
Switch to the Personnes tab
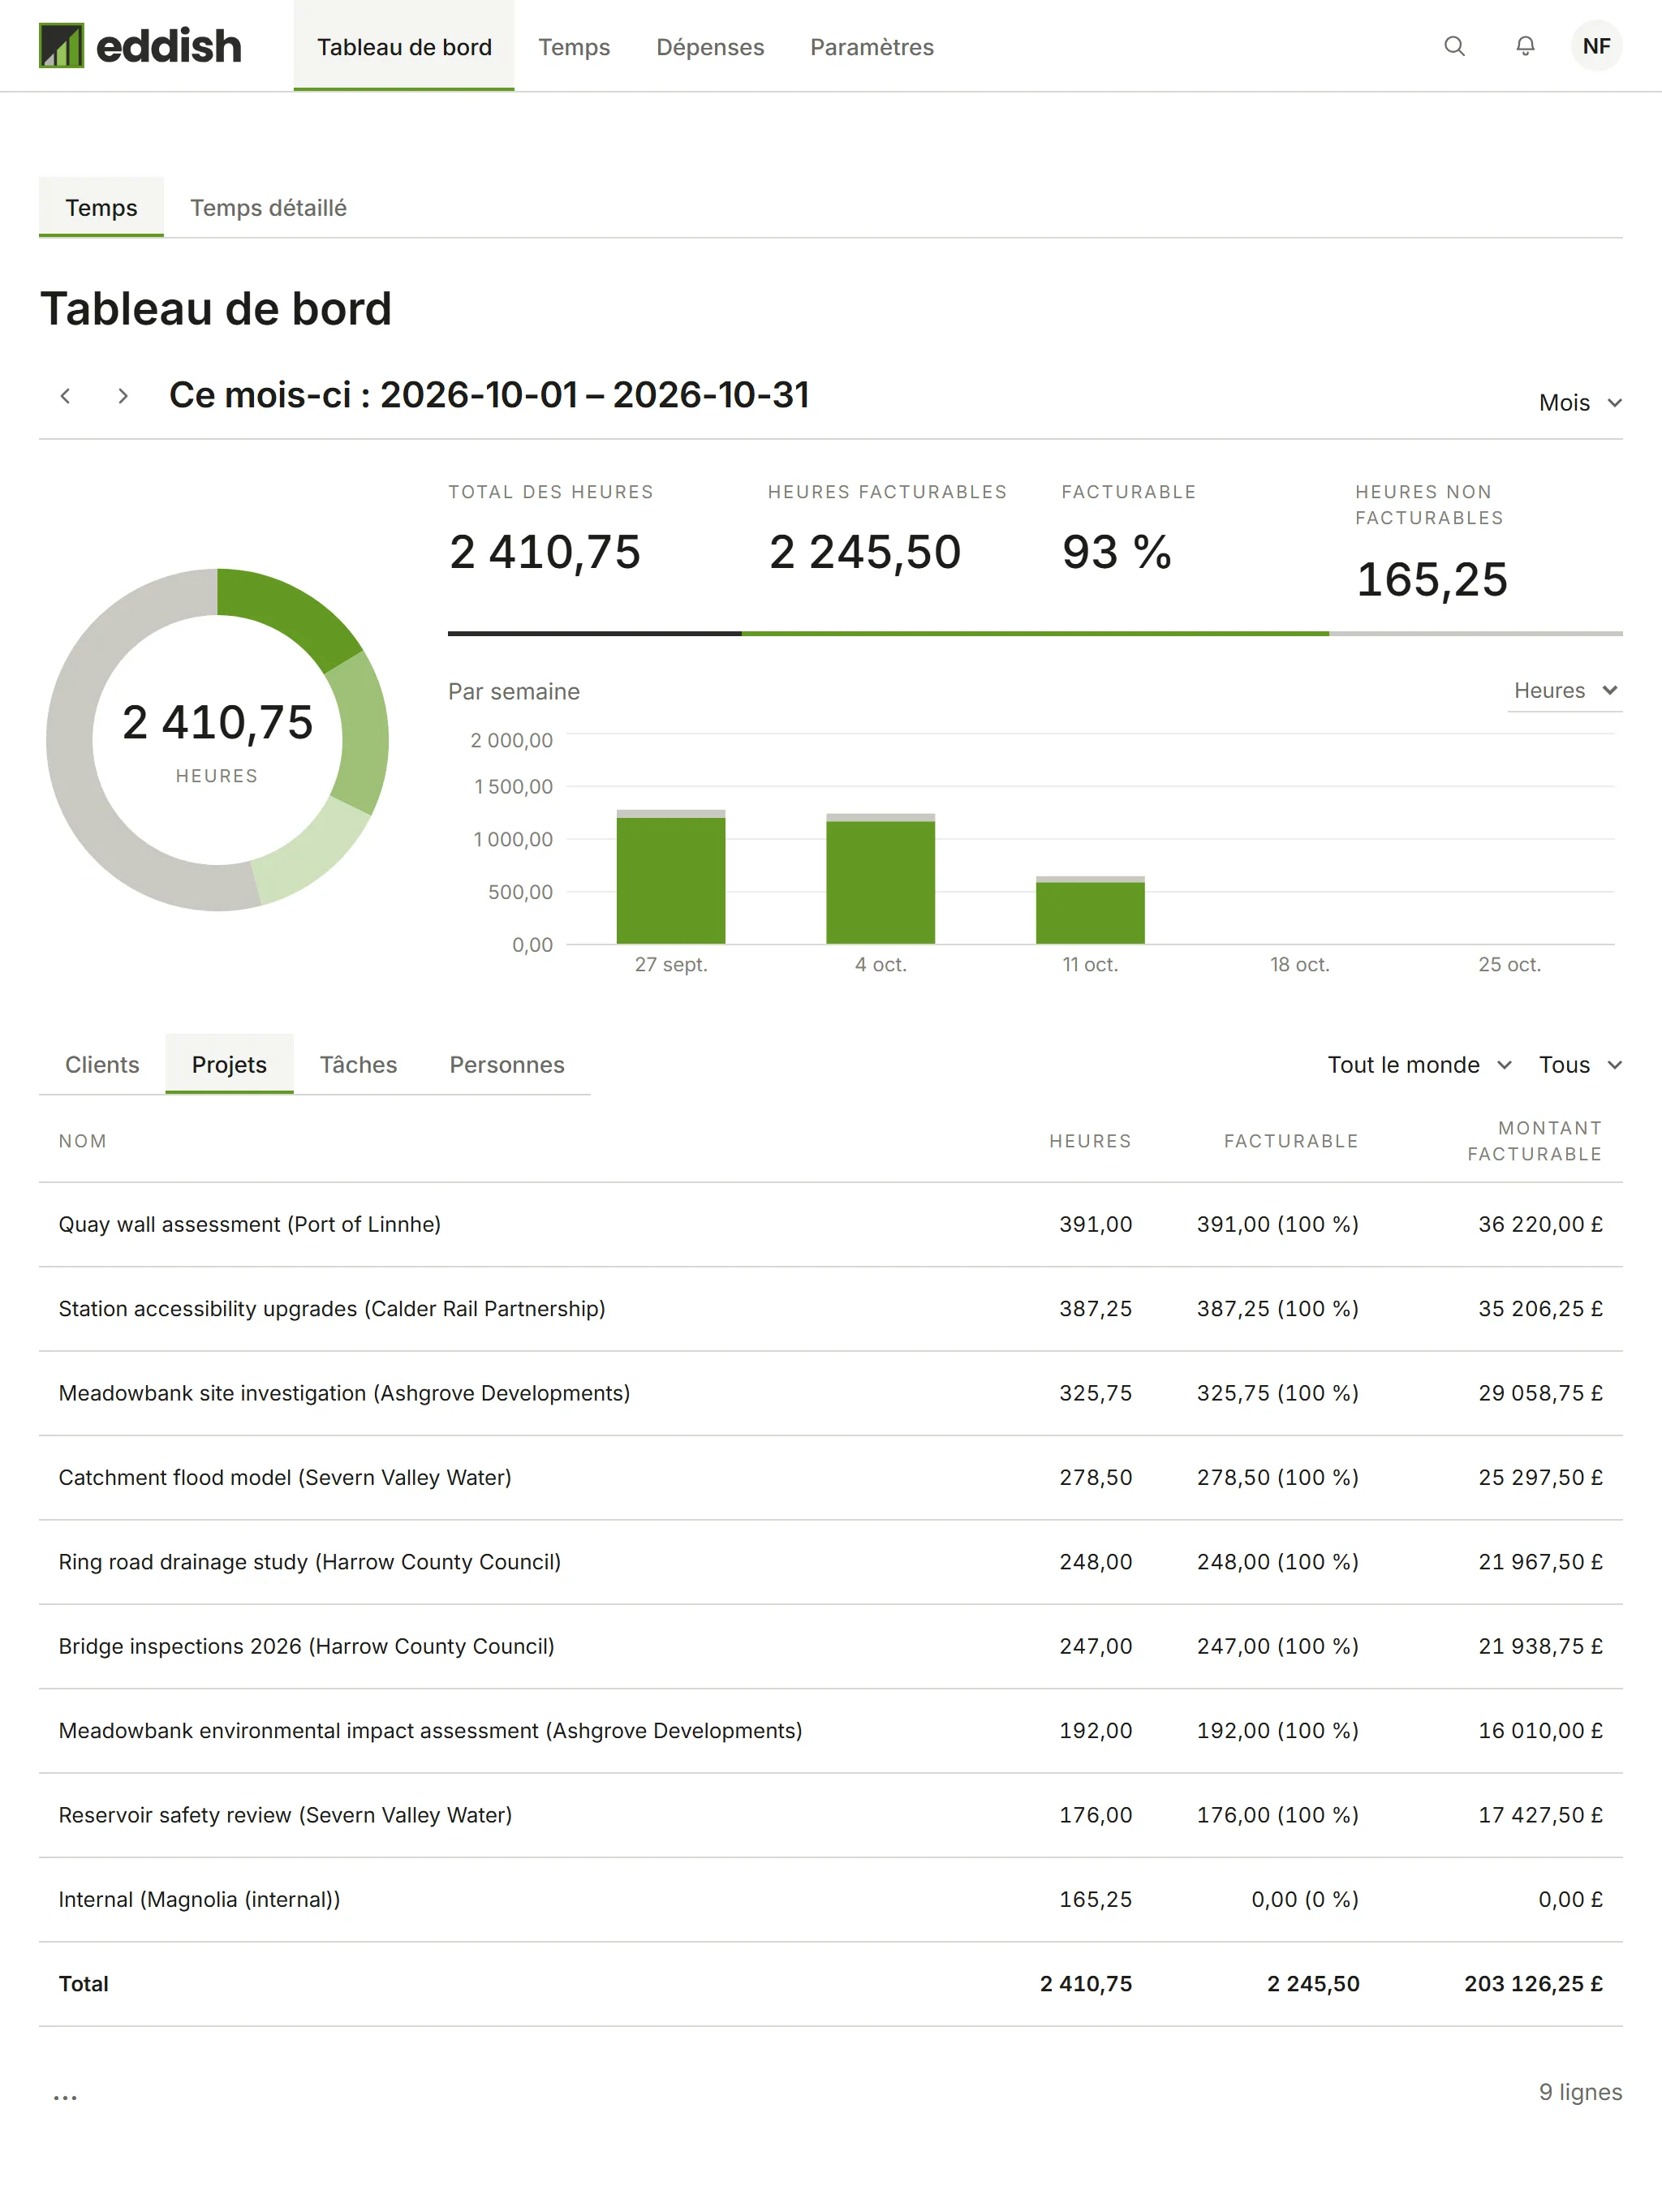pos(507,1065)
